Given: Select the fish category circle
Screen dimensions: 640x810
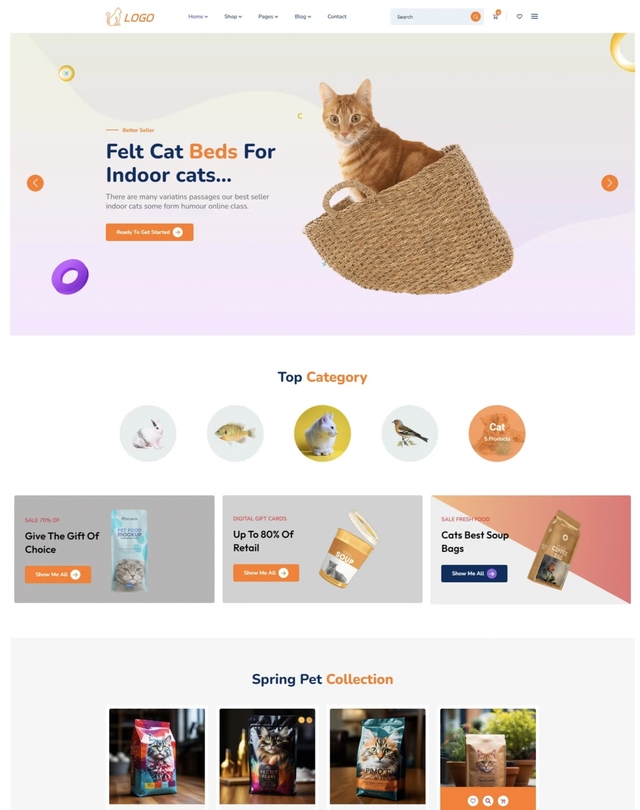Looking at the screenshot, I should pos(235,433).
